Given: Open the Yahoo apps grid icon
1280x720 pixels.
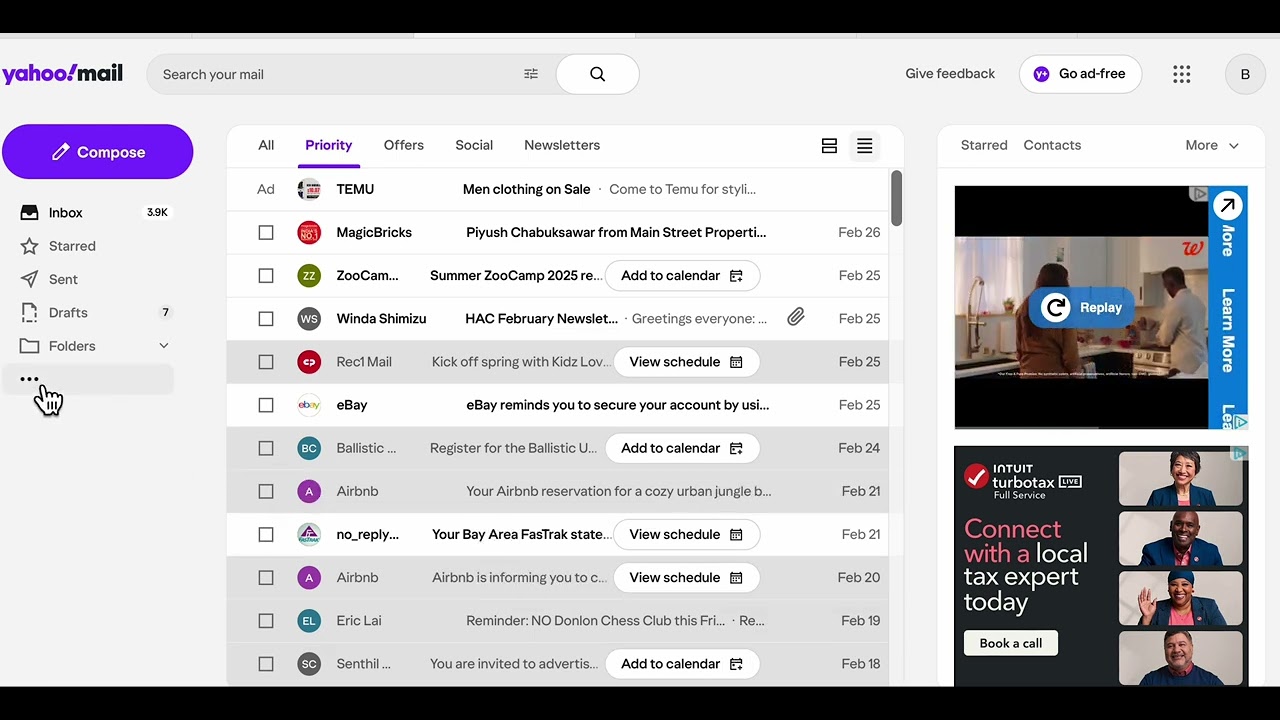Looking at the screenshot, I should coord(1181,74).
